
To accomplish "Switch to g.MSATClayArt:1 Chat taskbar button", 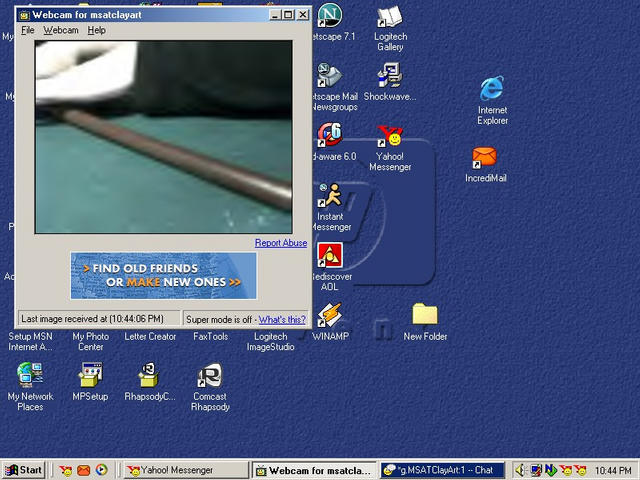I will (x=443, y=470).
